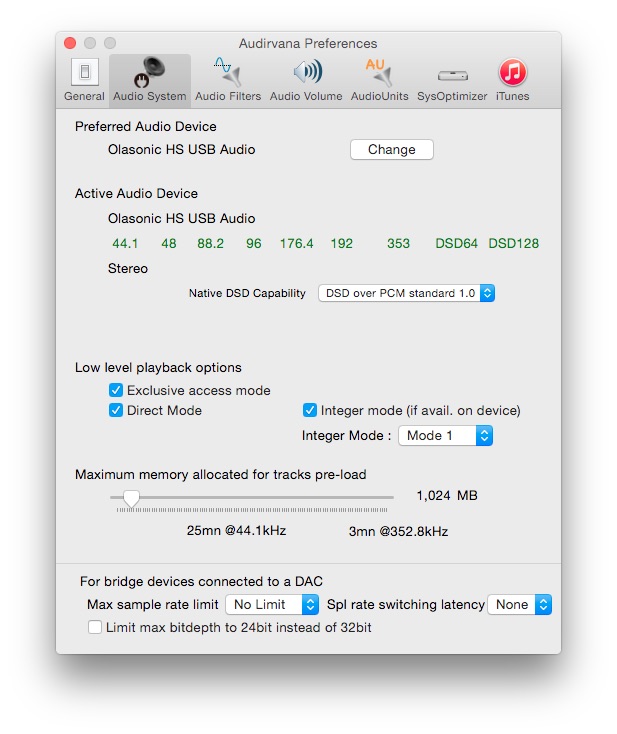The width and height of the screenshot is (617, 734).
Task: Click the 88.2 sample rate value
Action: pos(210,243)
